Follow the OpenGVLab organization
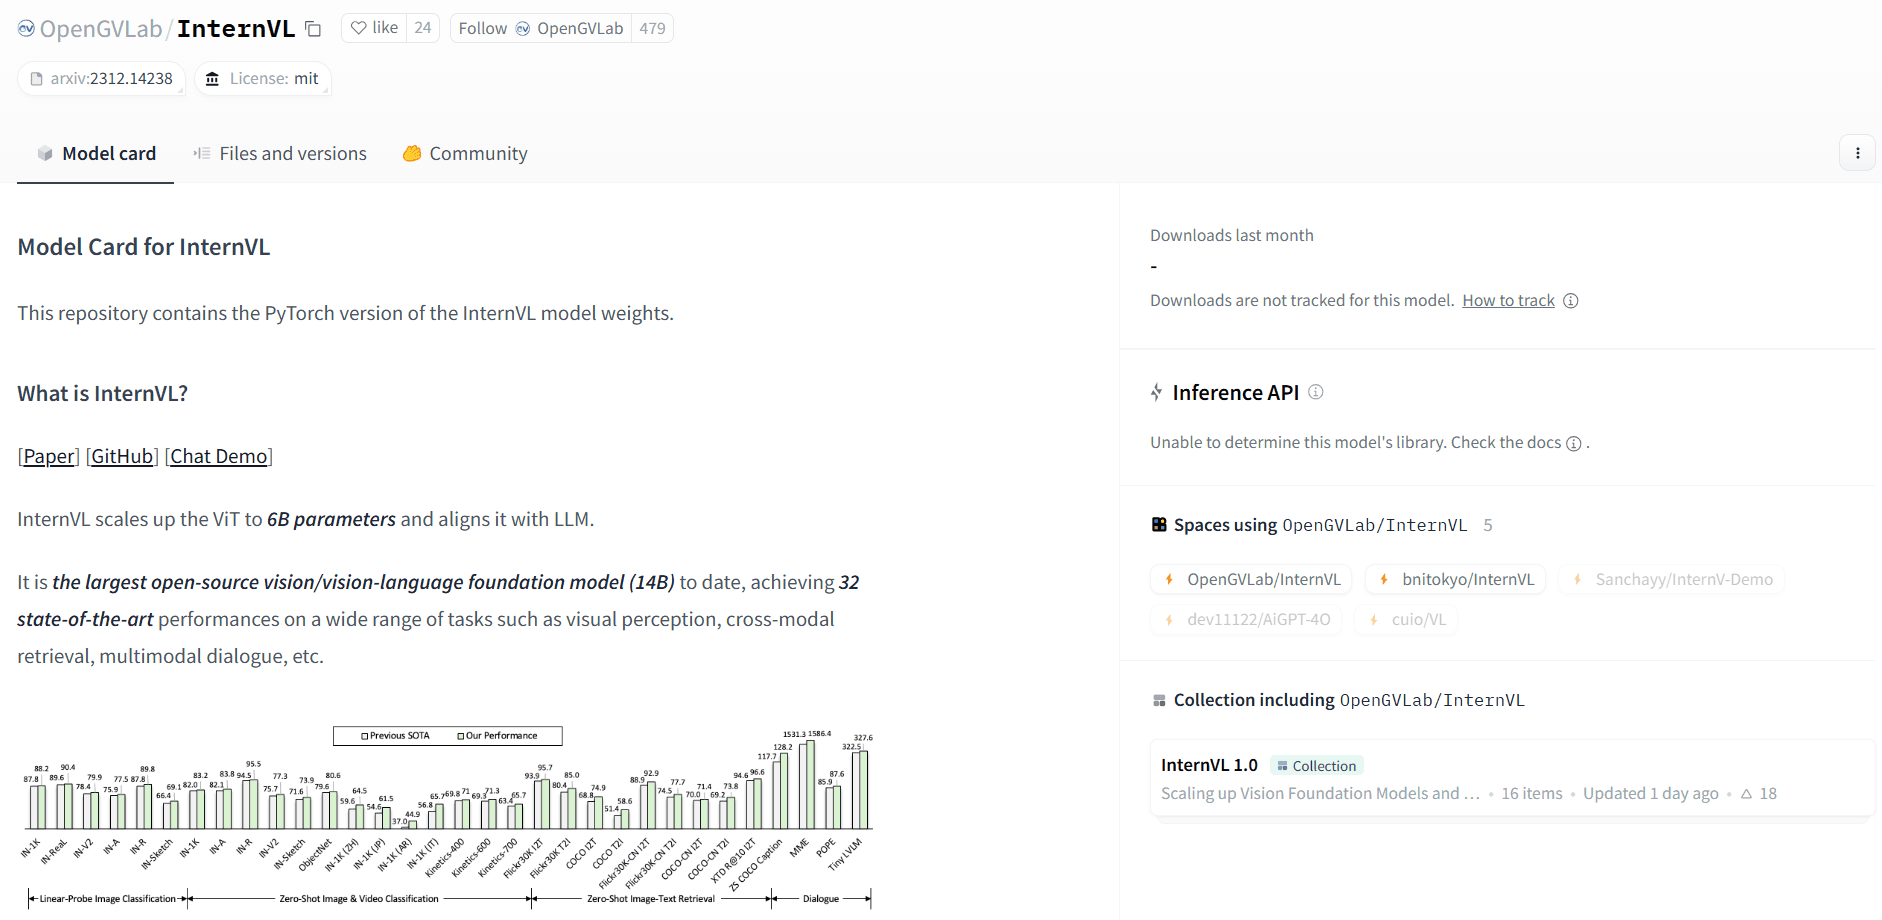Image resolution: width=1882 pixels, height=920 pixels. (x=540, y=28)
